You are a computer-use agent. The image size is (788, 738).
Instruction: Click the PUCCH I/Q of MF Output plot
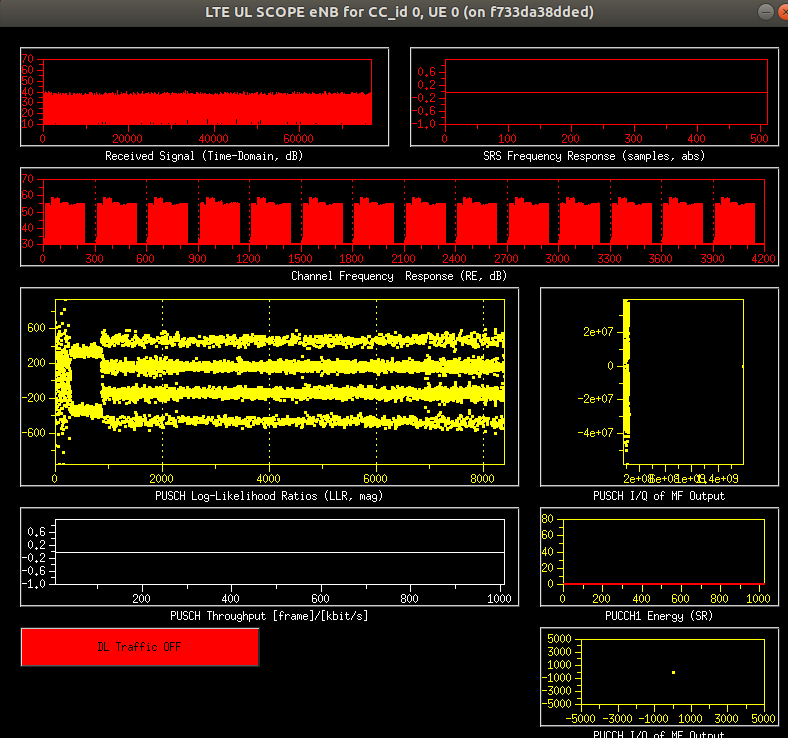(659, 677)
